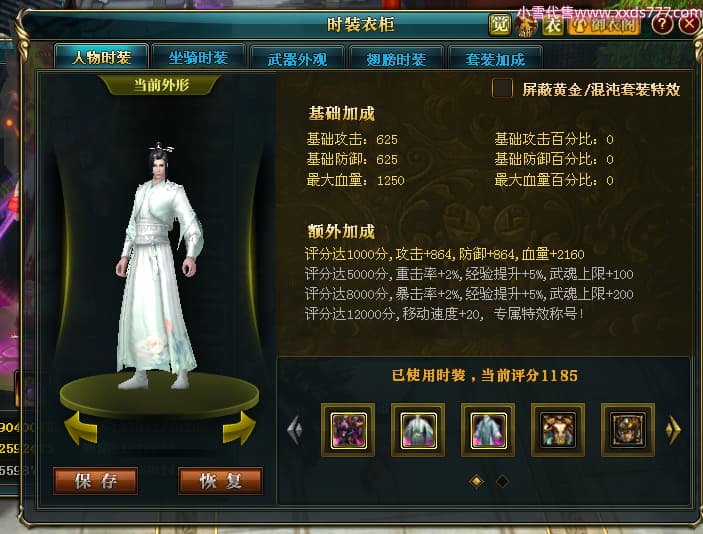The height and width of the screenshot is (534, 703).
Task: Enable 屏蔽黄金/混沌套装特效 checkbox
Action: coord(502,88)
